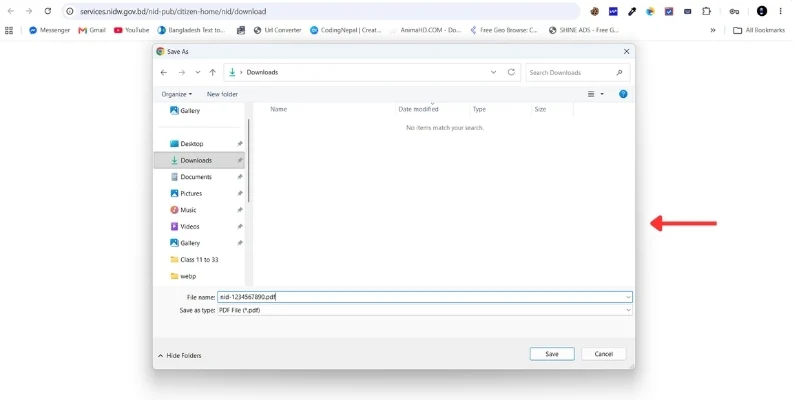
Task: Open recent locations chevron in Save As
Action: pos(198,72)
